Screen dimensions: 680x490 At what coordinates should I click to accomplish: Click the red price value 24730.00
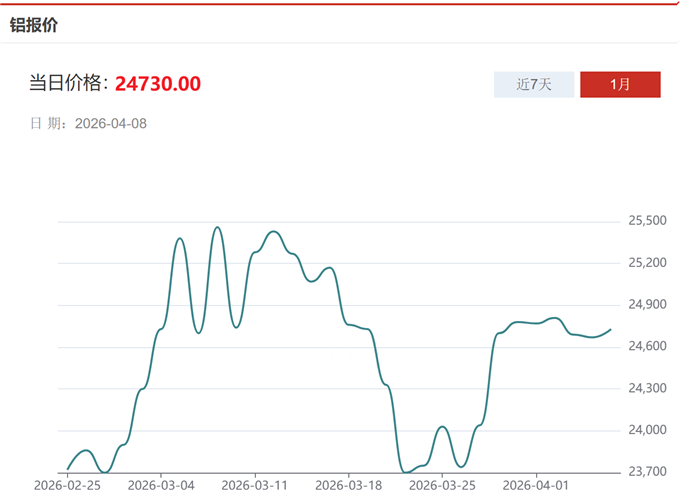click(158, 84)
